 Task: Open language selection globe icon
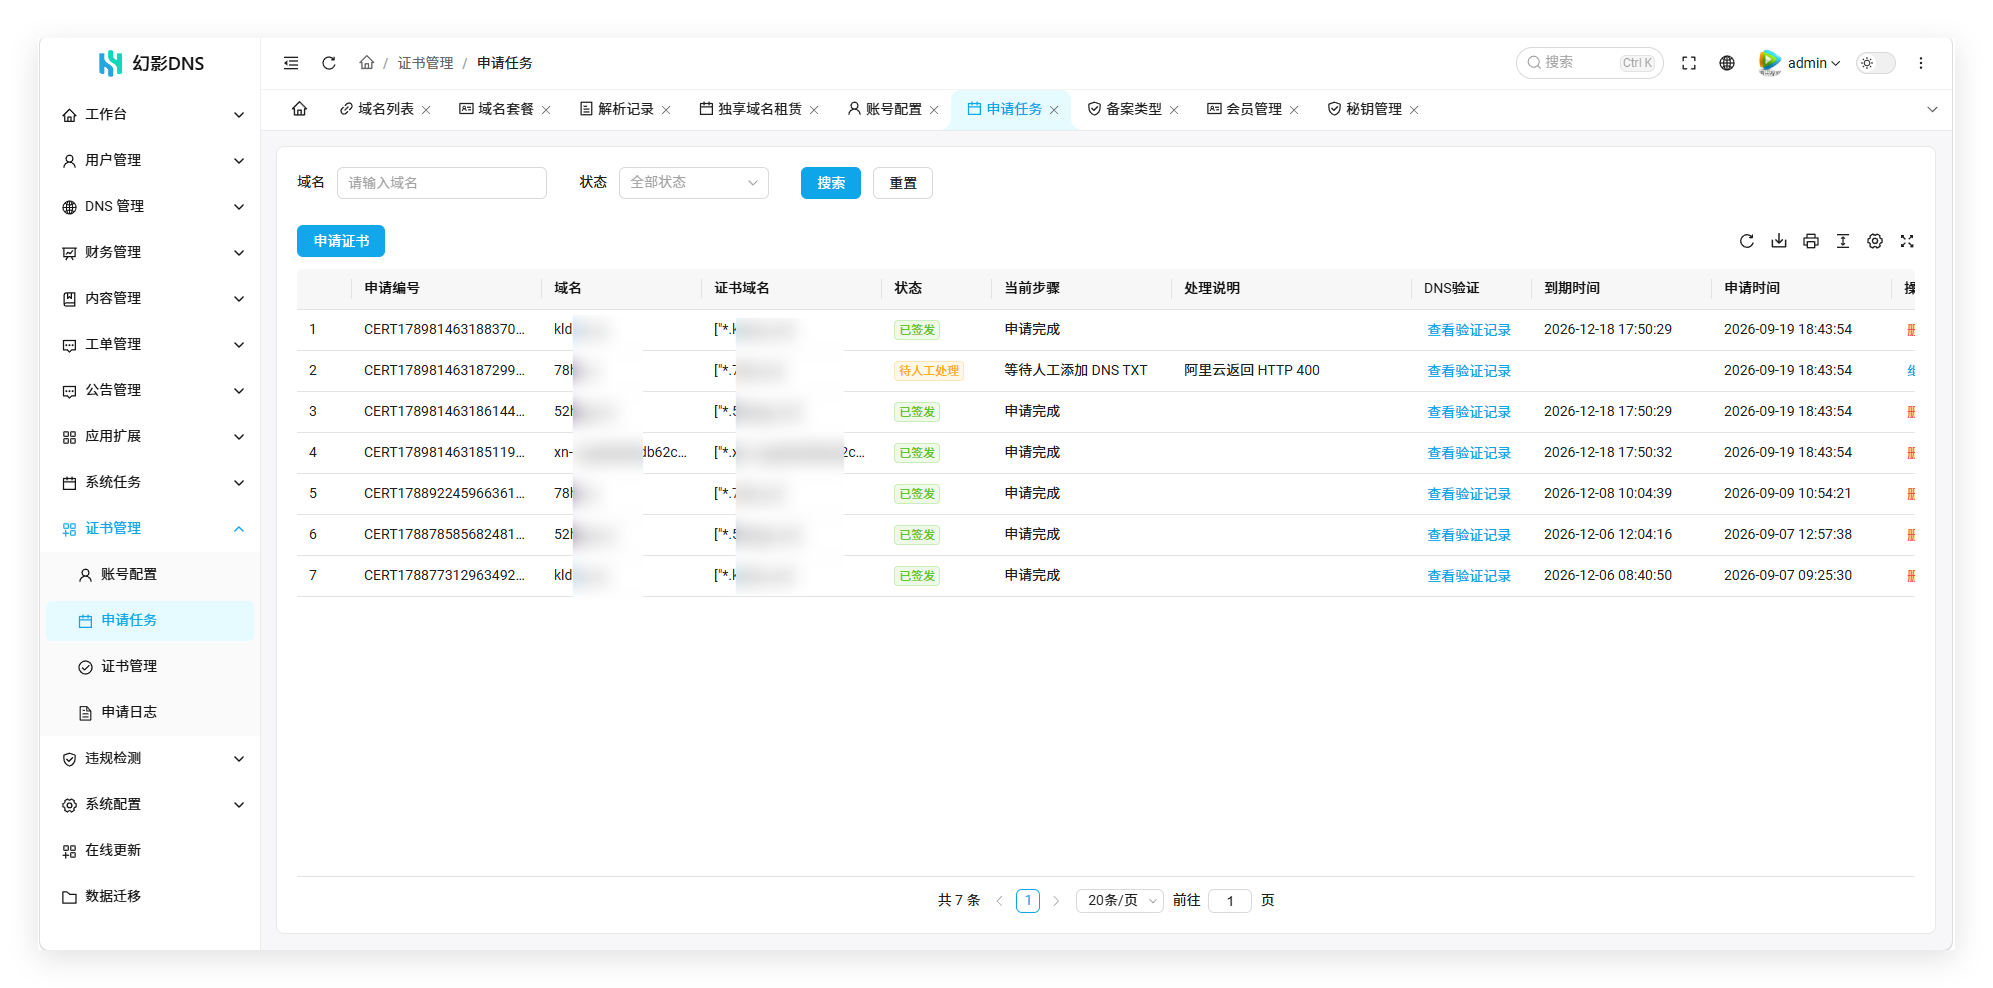[1727, 63]
